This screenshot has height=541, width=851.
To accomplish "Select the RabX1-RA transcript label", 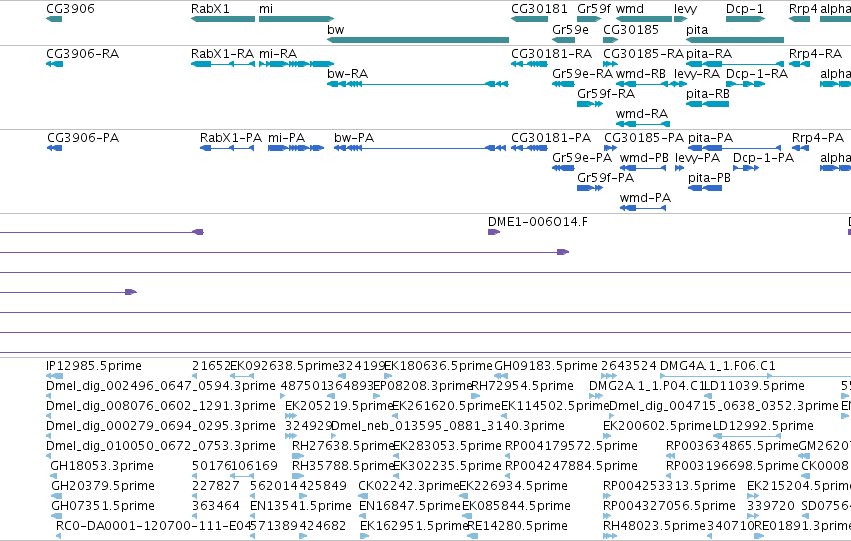I will coord(223,54).
